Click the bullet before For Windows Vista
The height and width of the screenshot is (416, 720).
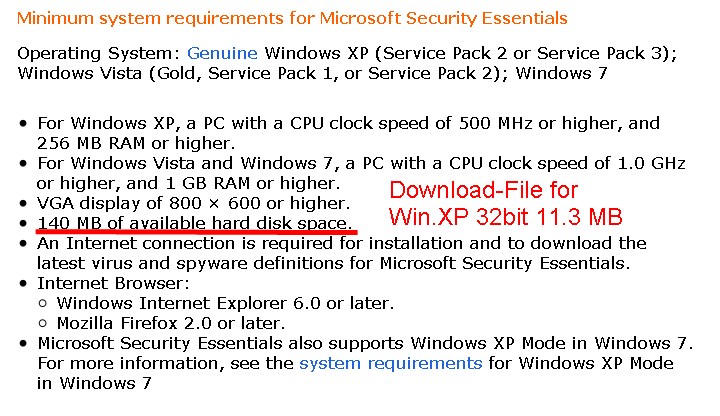pyautogui.click(x=23, y=164)
